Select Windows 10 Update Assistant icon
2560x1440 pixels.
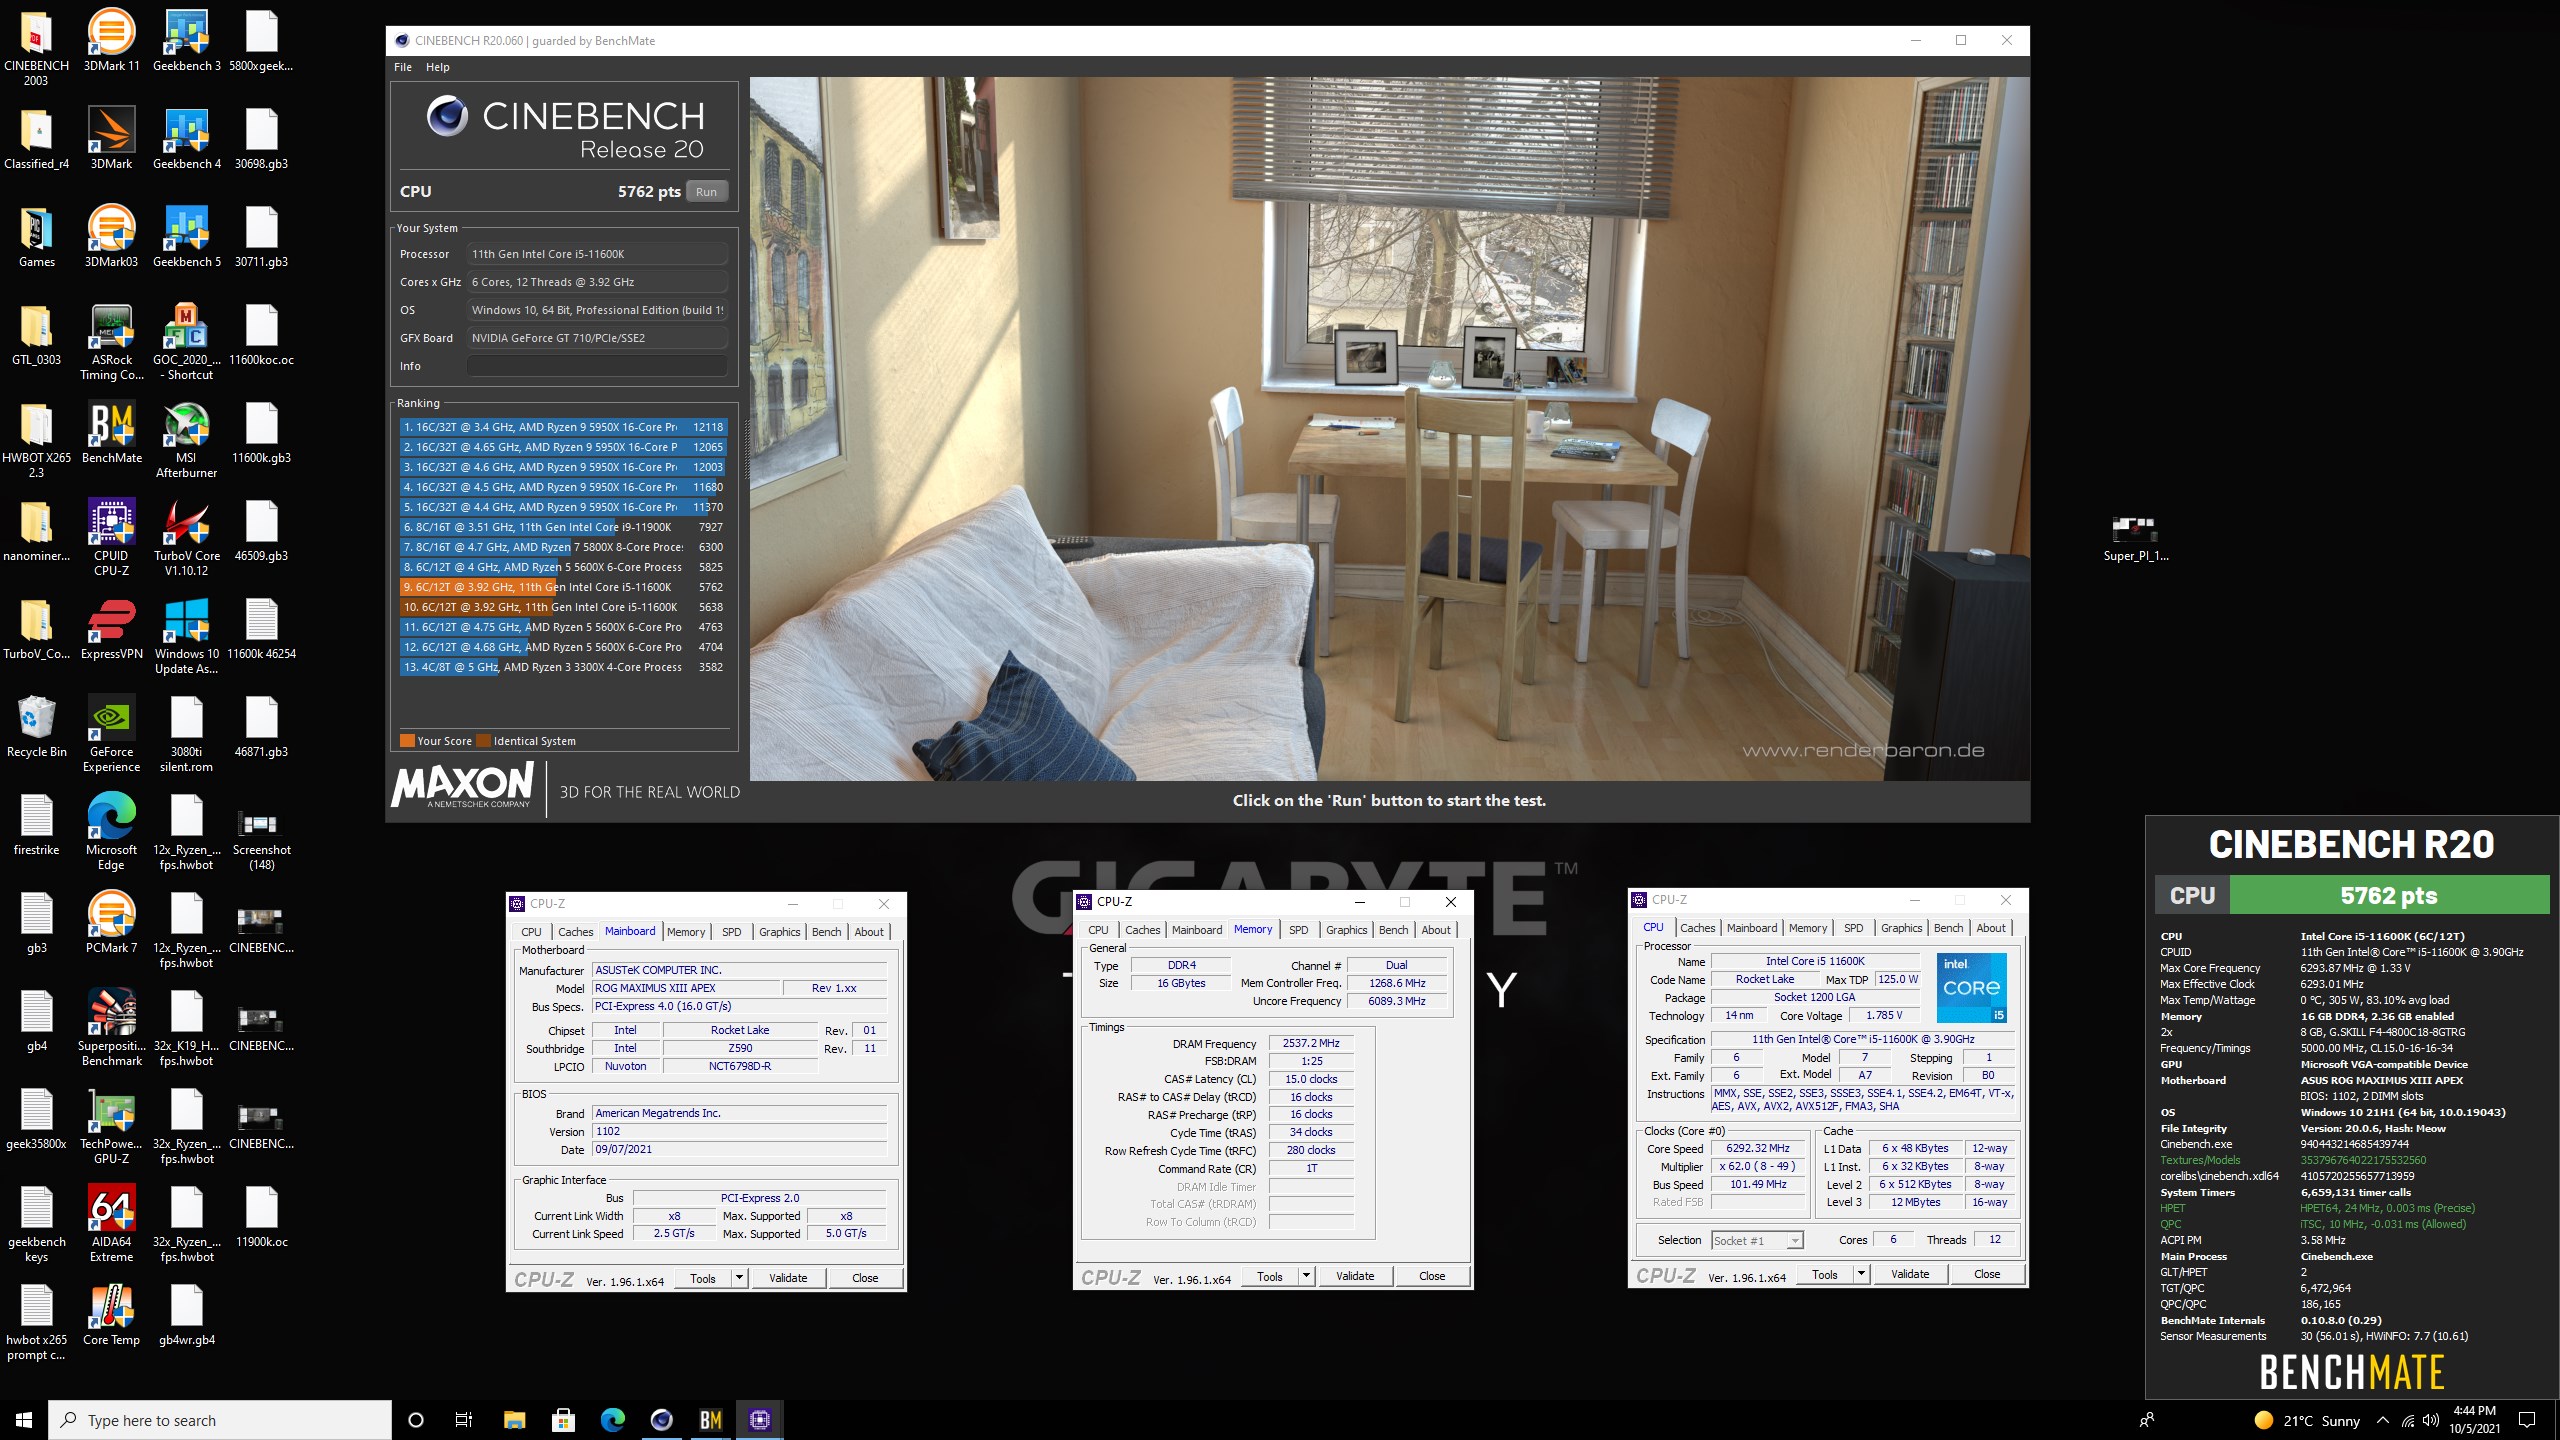tap(186, 636)
